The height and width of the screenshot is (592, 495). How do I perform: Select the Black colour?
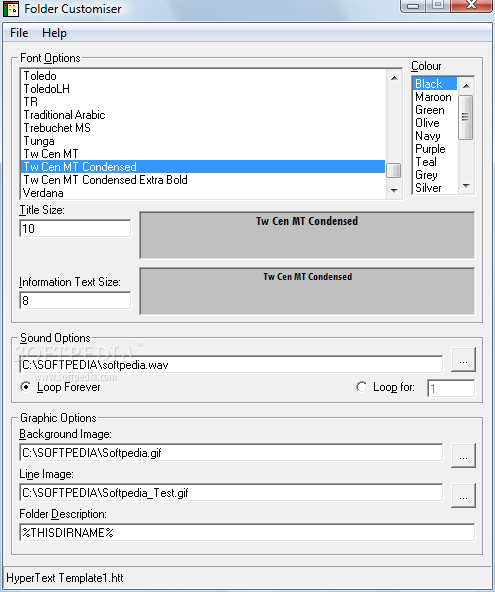click(x=435, y=83)
